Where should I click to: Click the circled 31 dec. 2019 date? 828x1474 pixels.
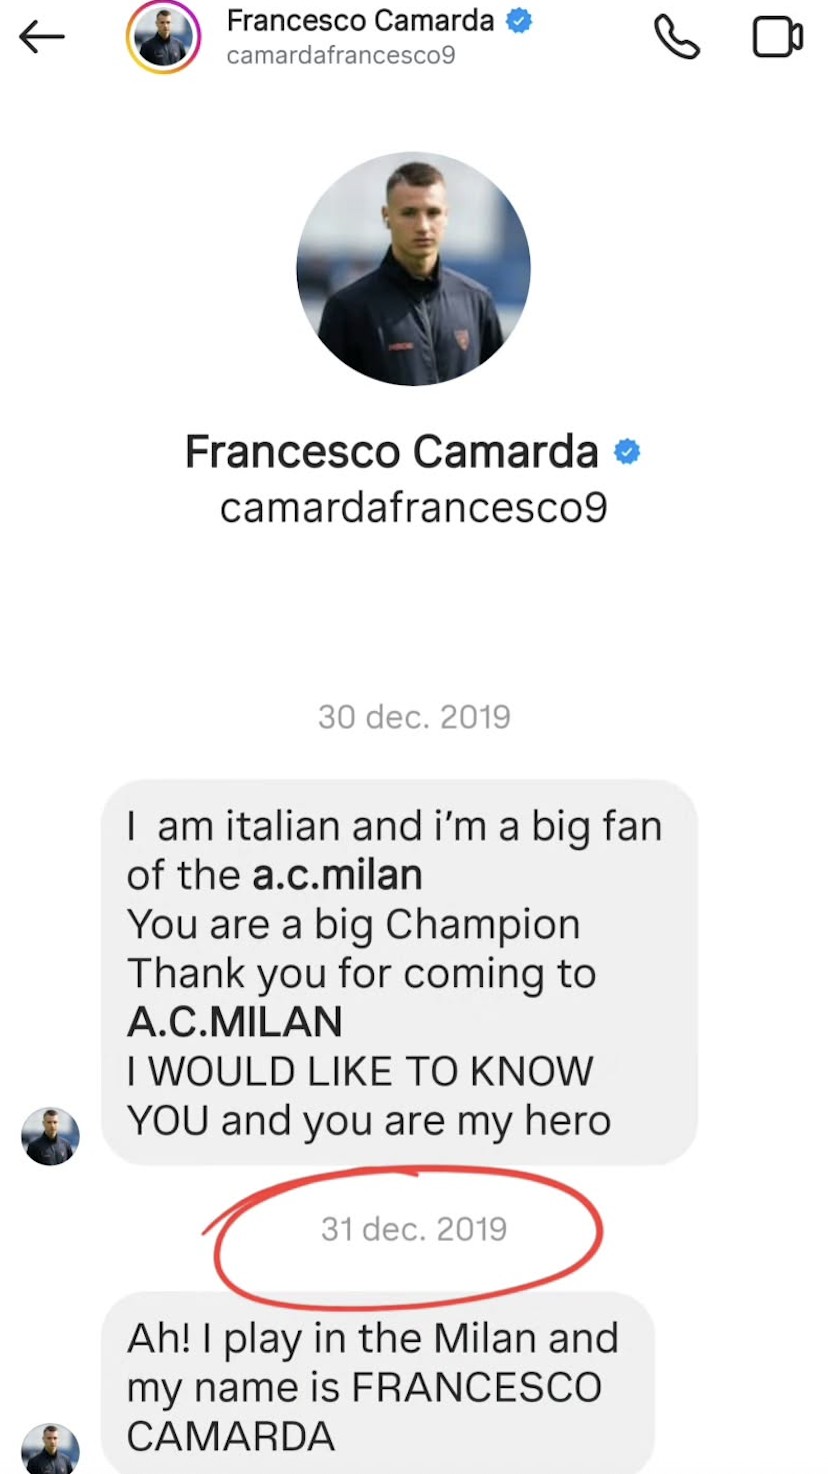(414, 1228)
